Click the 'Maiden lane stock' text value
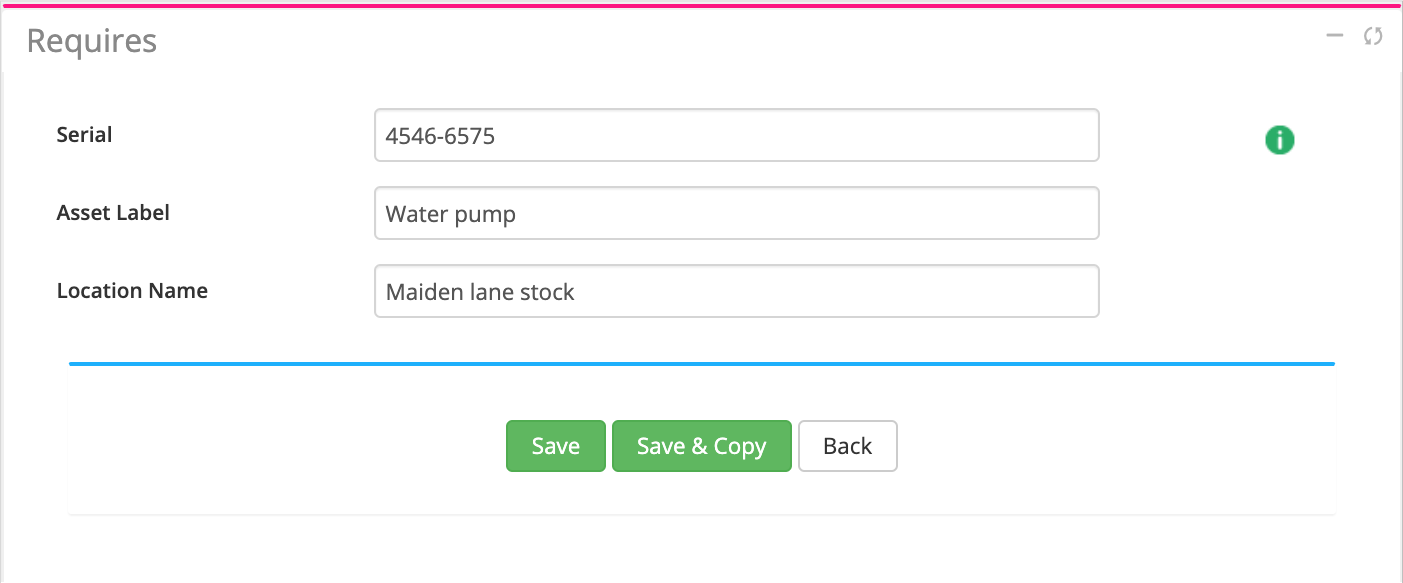The width and height of the screenshot is (1403, 583). click(x=480, y=292)
